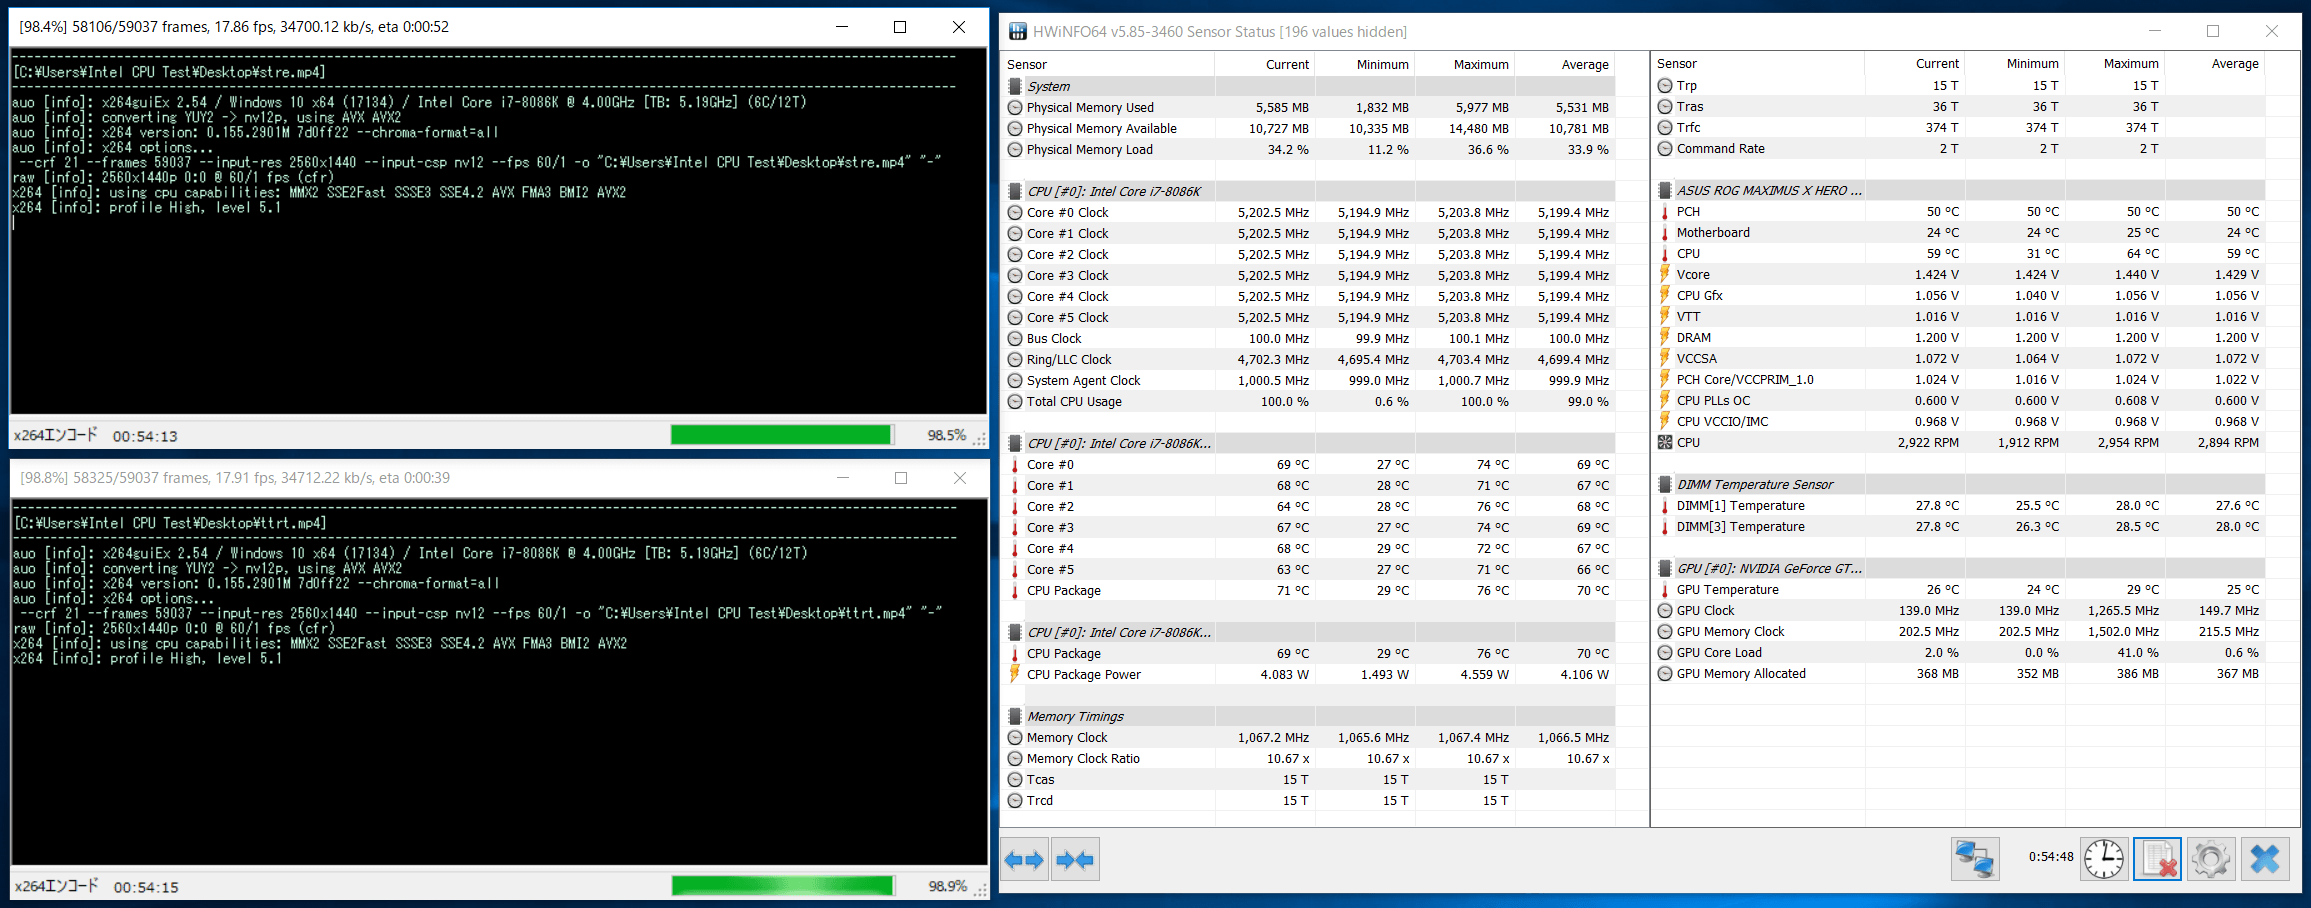This screenshot has height=908, width=2311.
Task: Click the fan icon beside CPU 2,922 RPM row
Action: pyautogui.click(x=1665, y=442)
